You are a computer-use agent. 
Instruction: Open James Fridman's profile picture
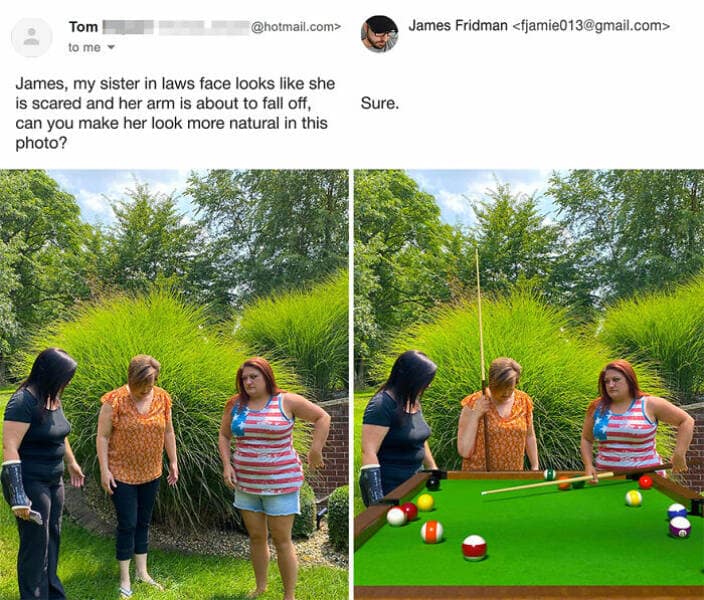[x=379, y=34]
